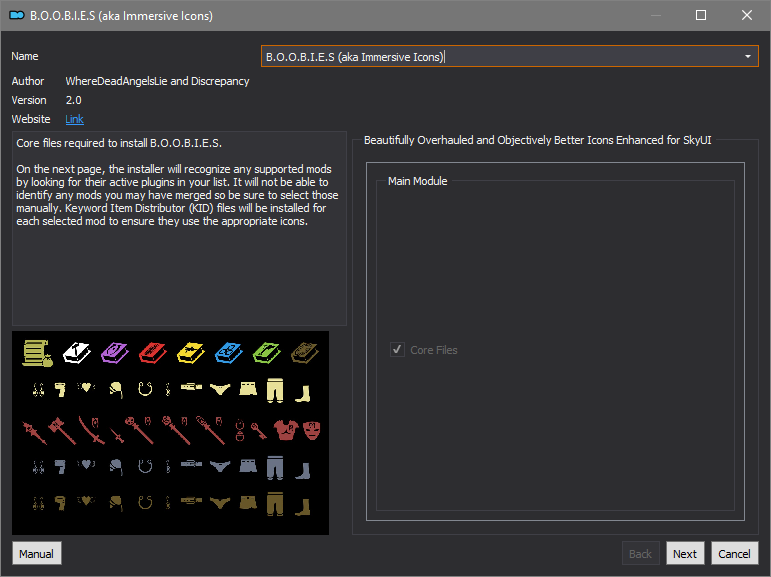Click the Next button
The width and height of the screenshot is (771, 577).
(x=685, y=553)
